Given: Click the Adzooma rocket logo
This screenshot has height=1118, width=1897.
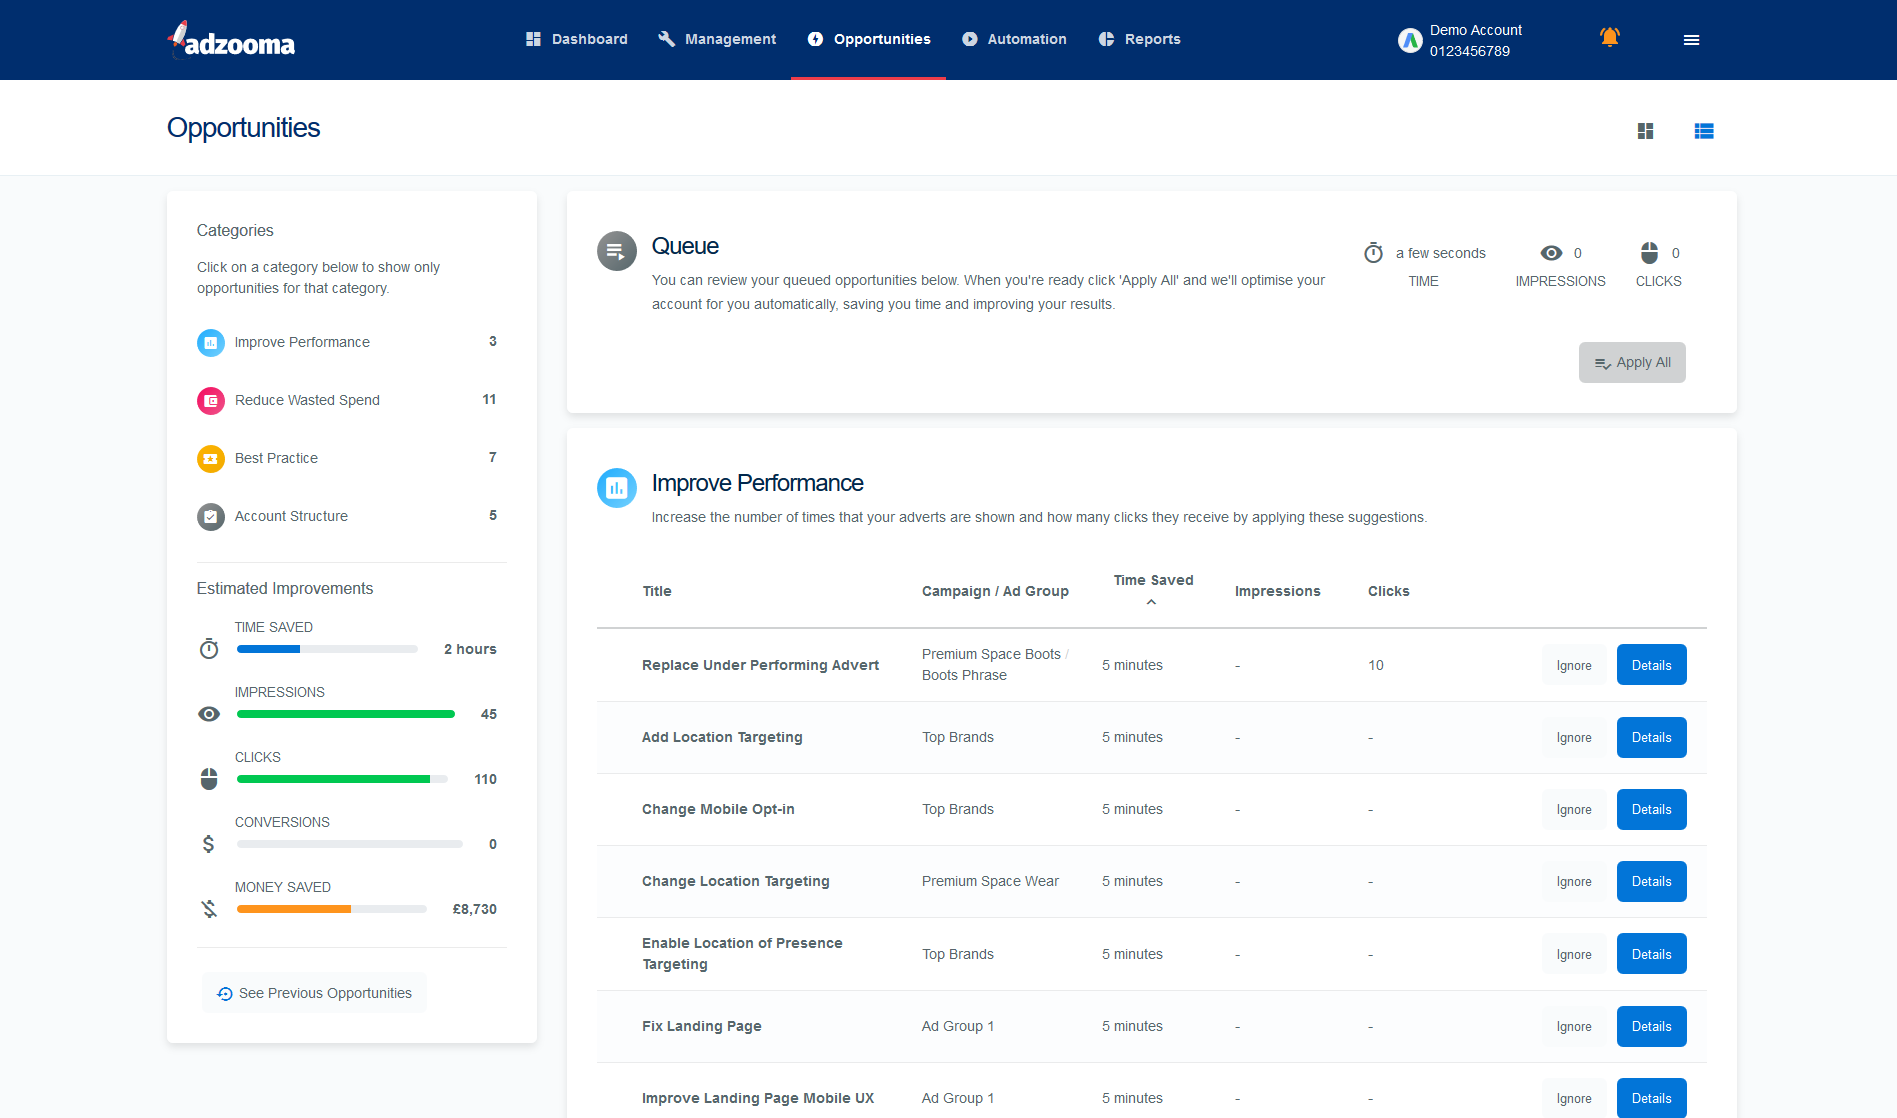Looking at the screenshot, I should 231,41.
